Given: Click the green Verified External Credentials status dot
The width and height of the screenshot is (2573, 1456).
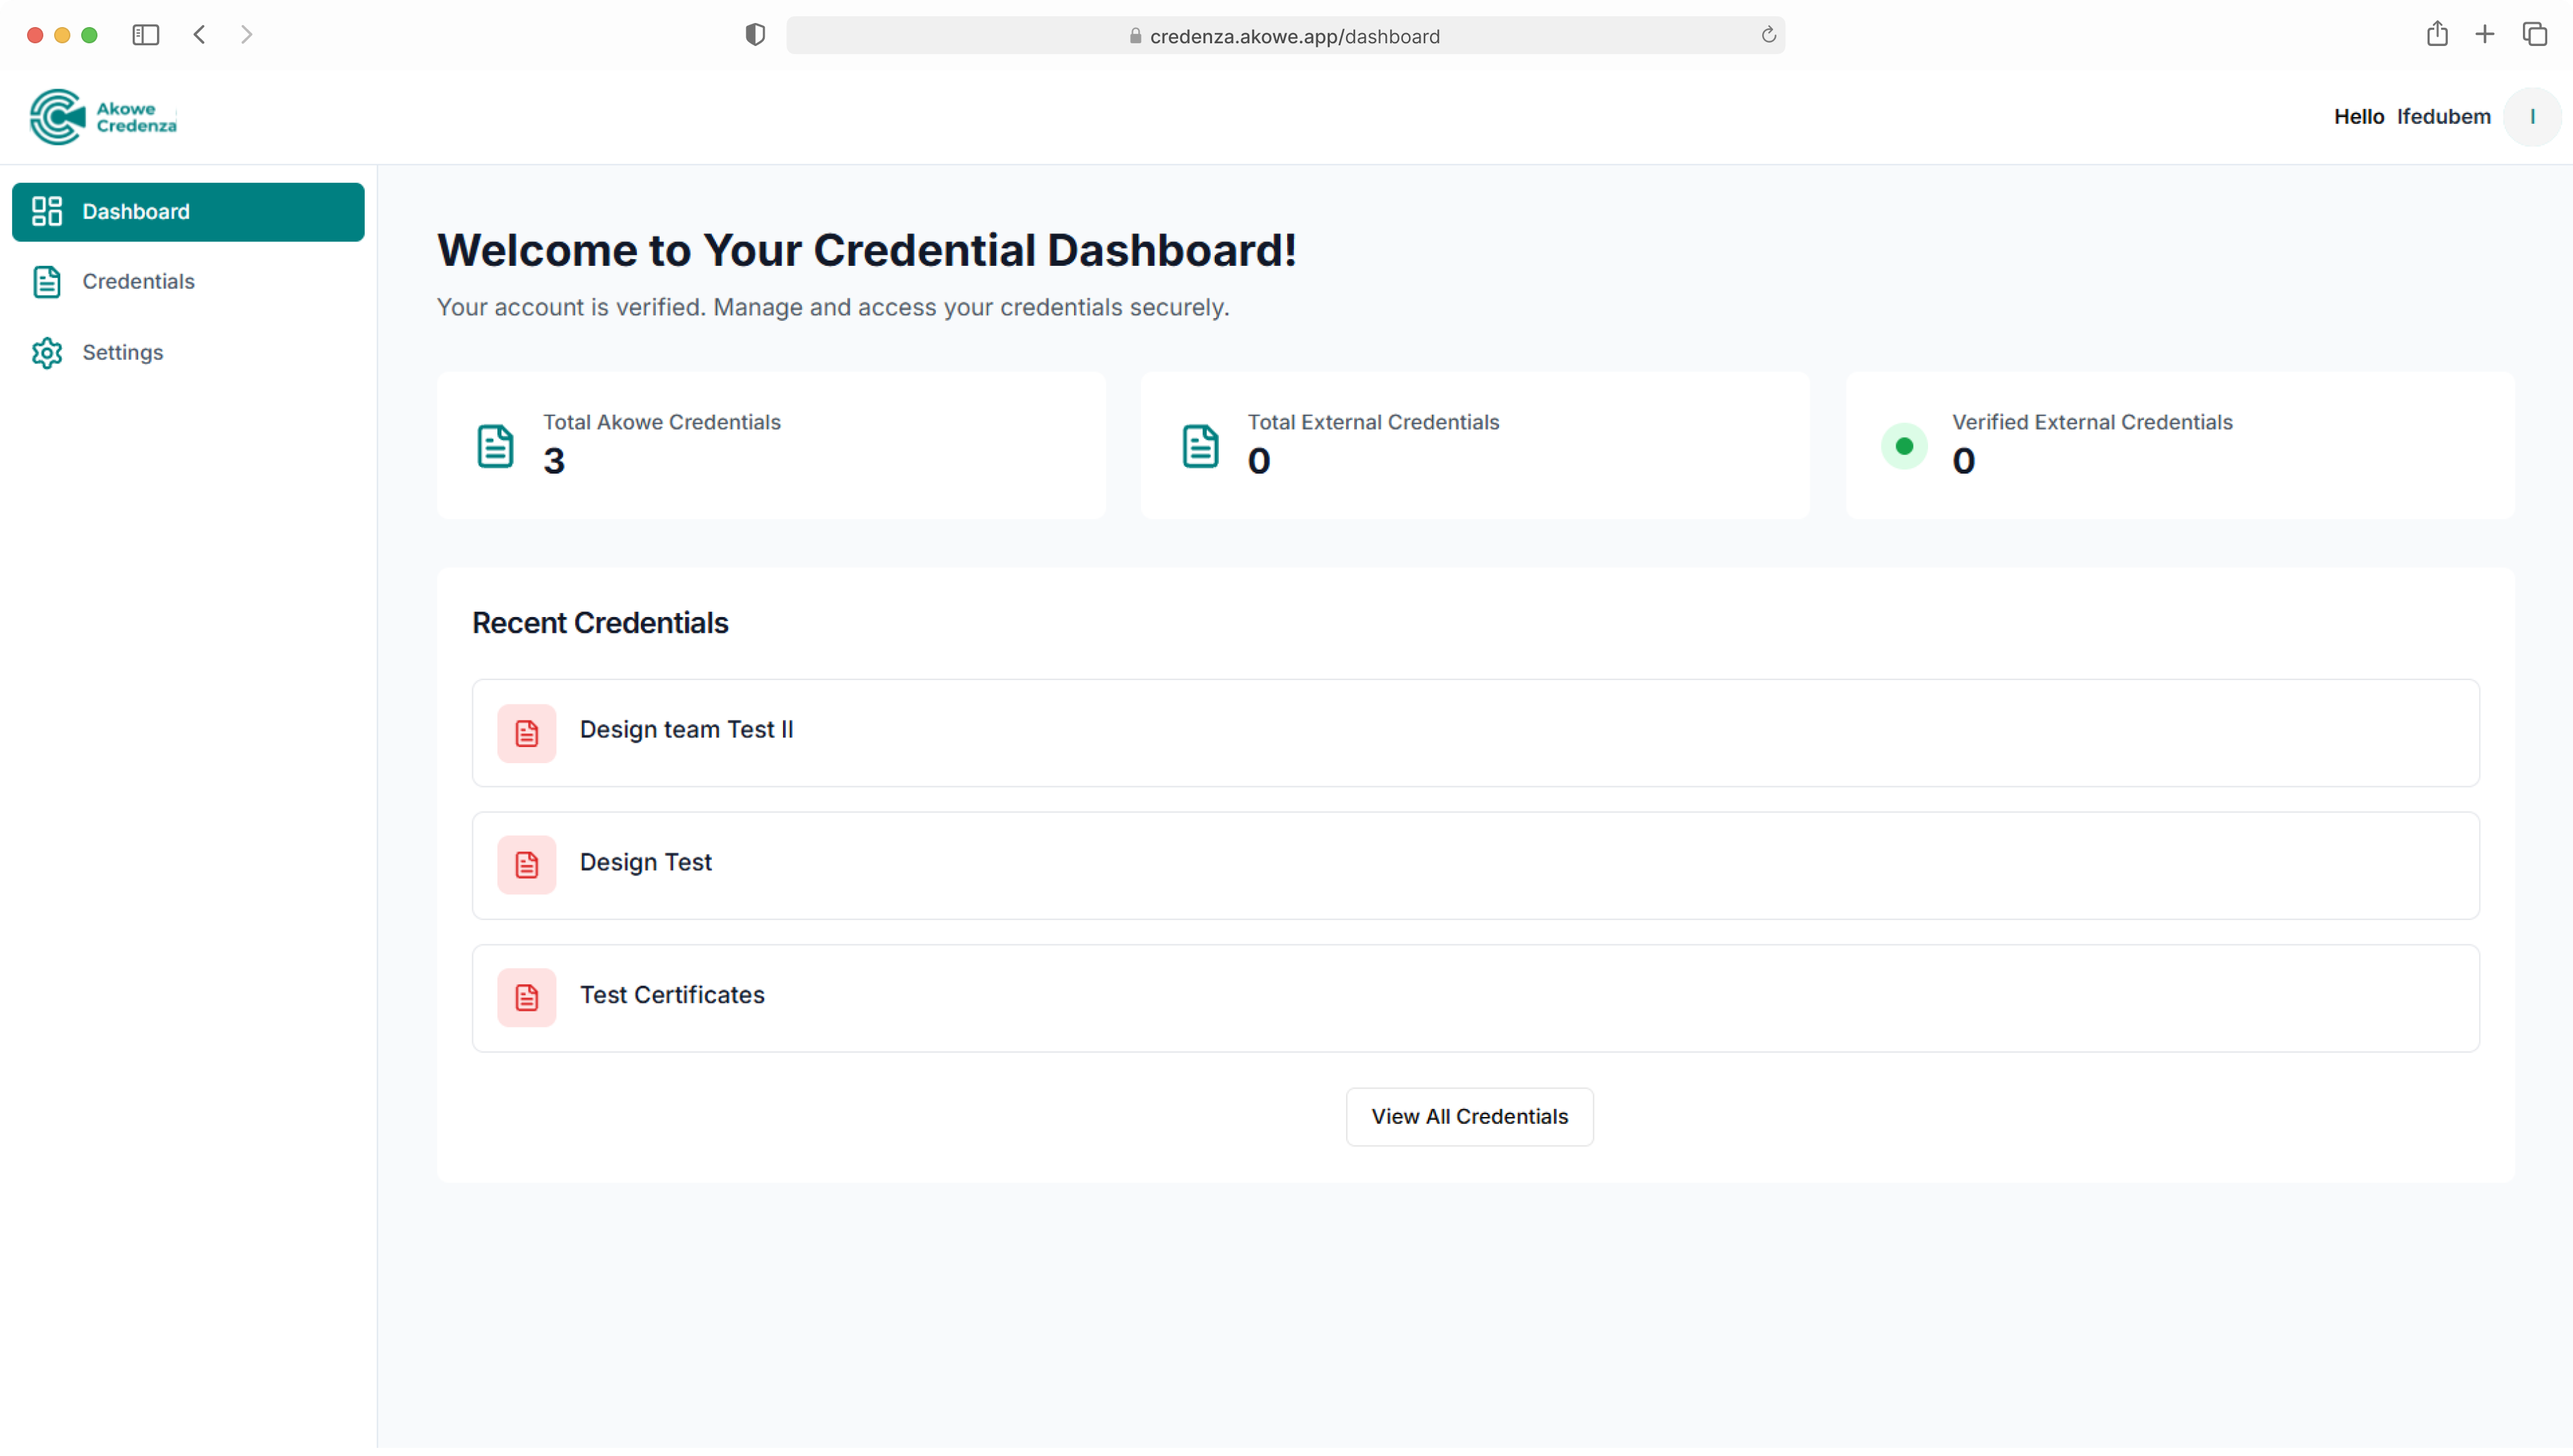Looking at the screenshot, I should pyautogui.click(x=1904, y=446).
